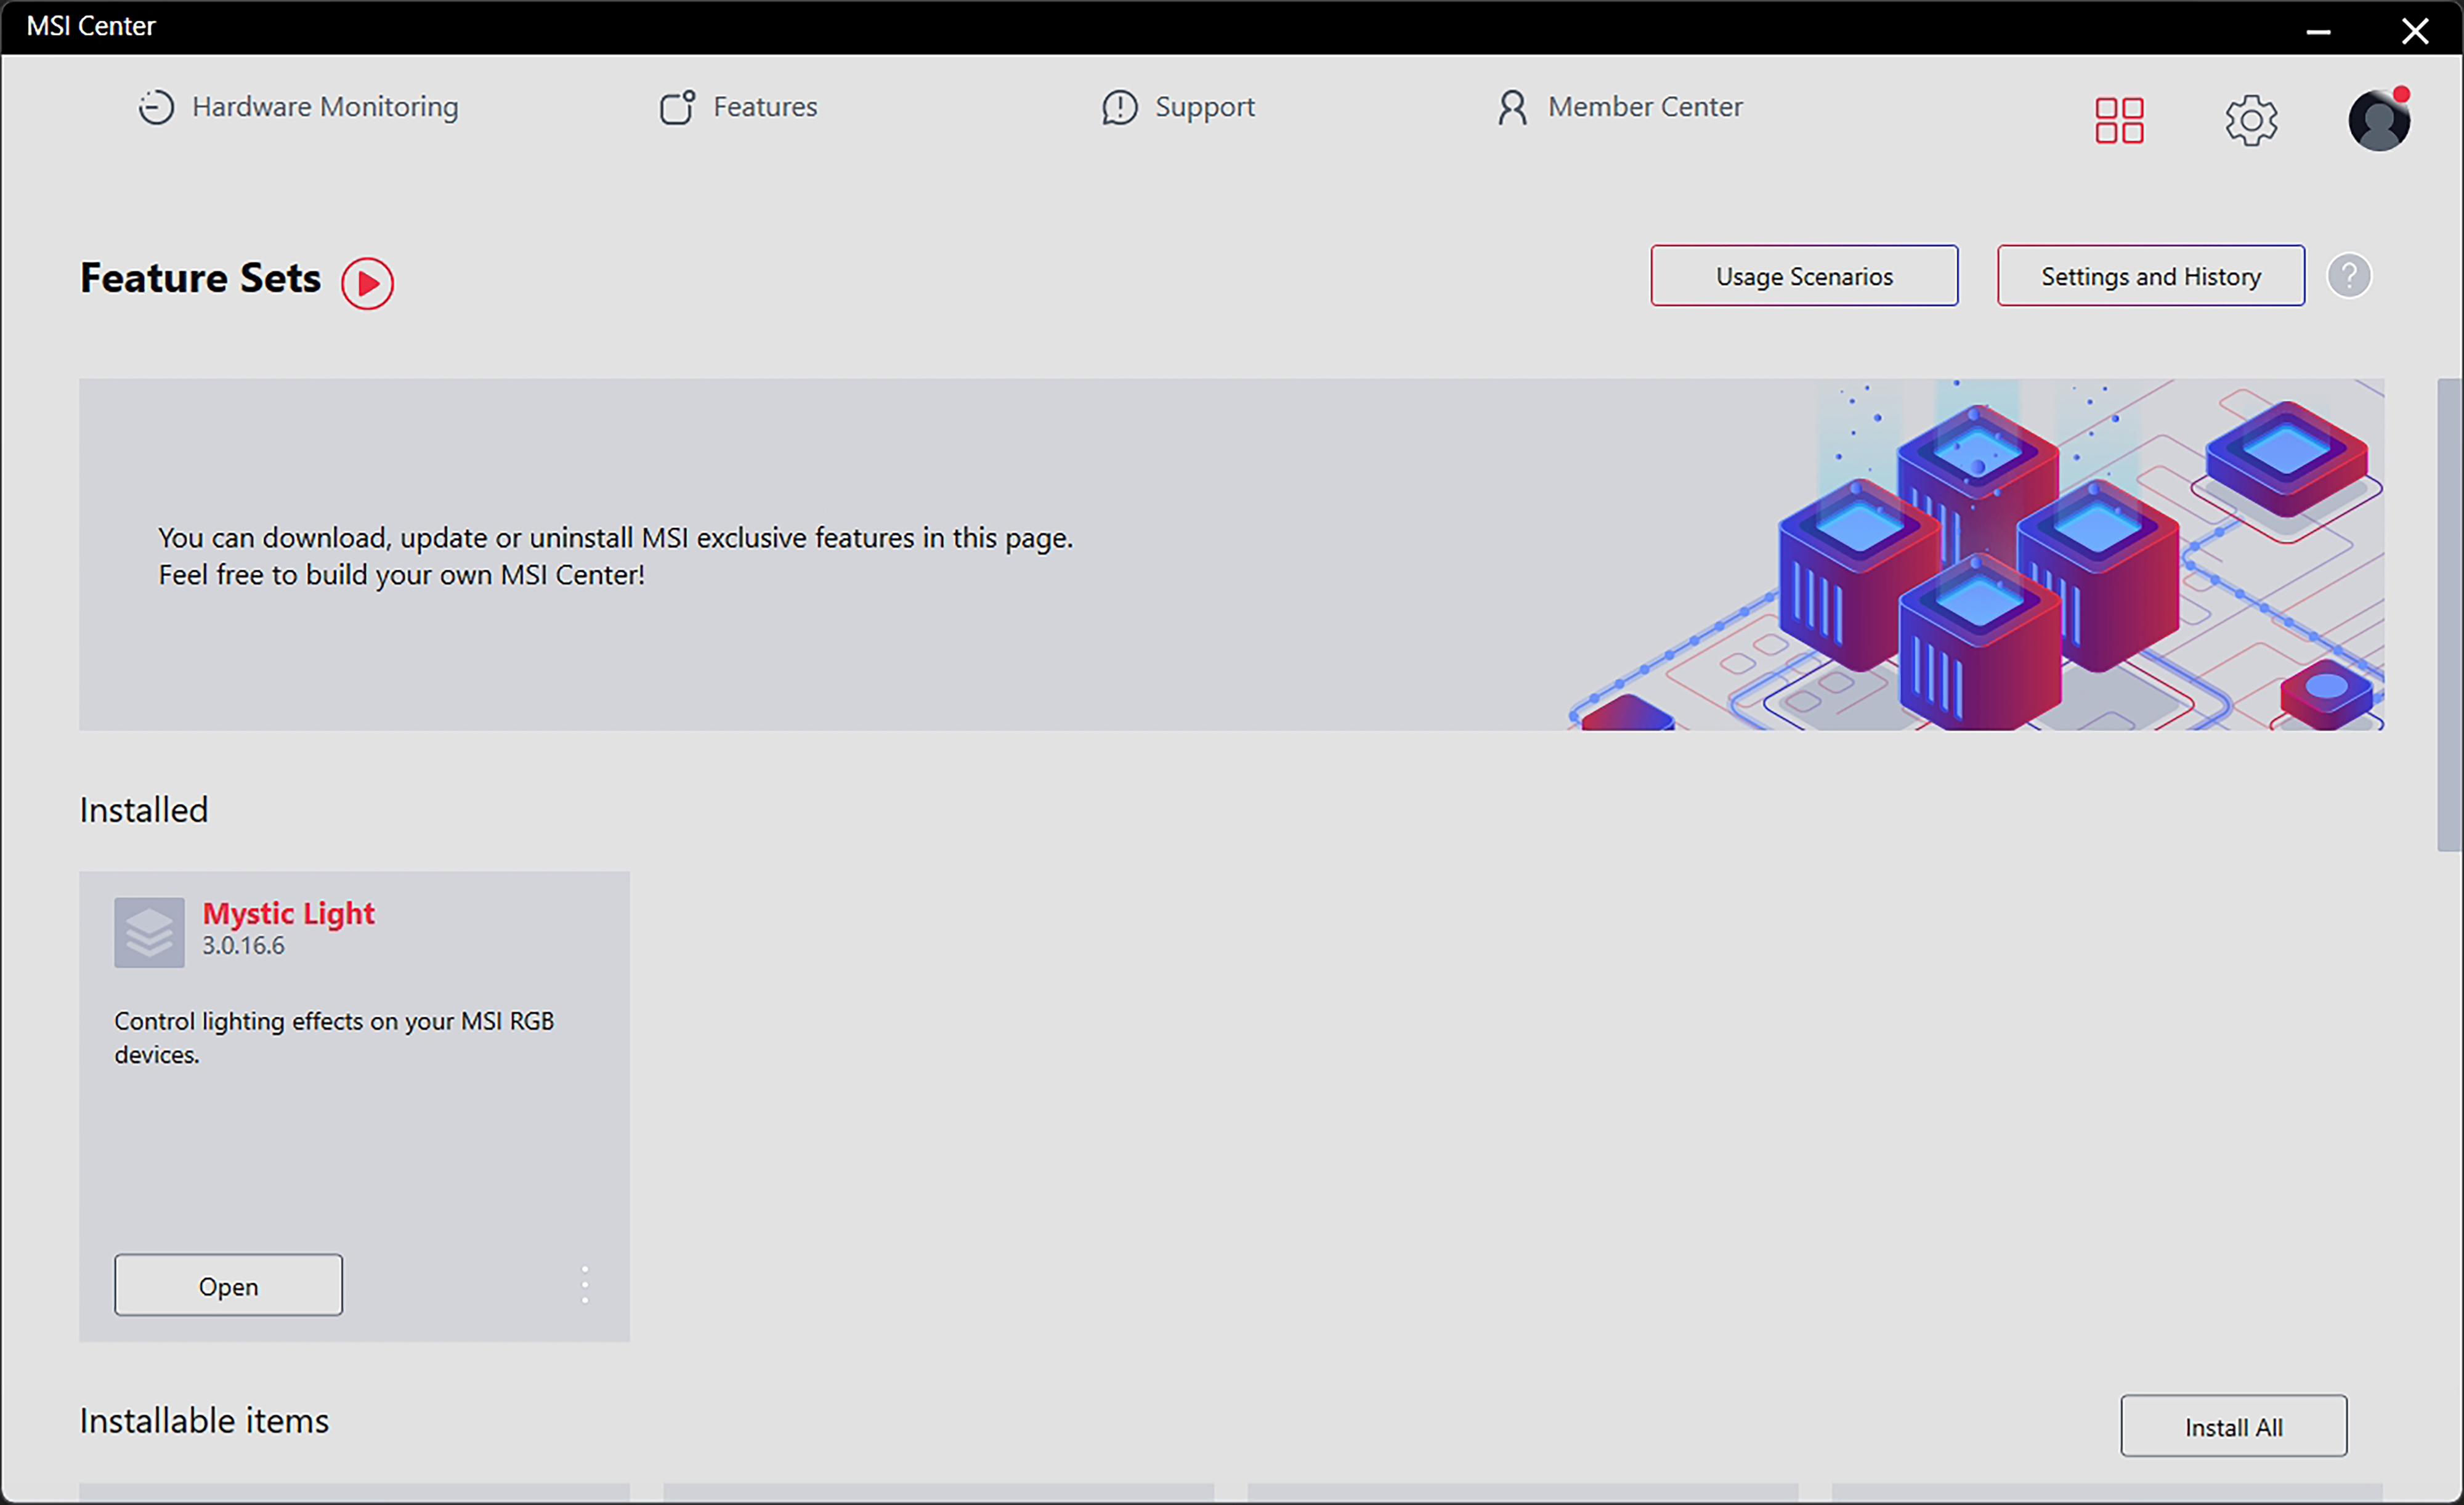Click the Mystic Light title link
2464x1505 pixels.
288,913
